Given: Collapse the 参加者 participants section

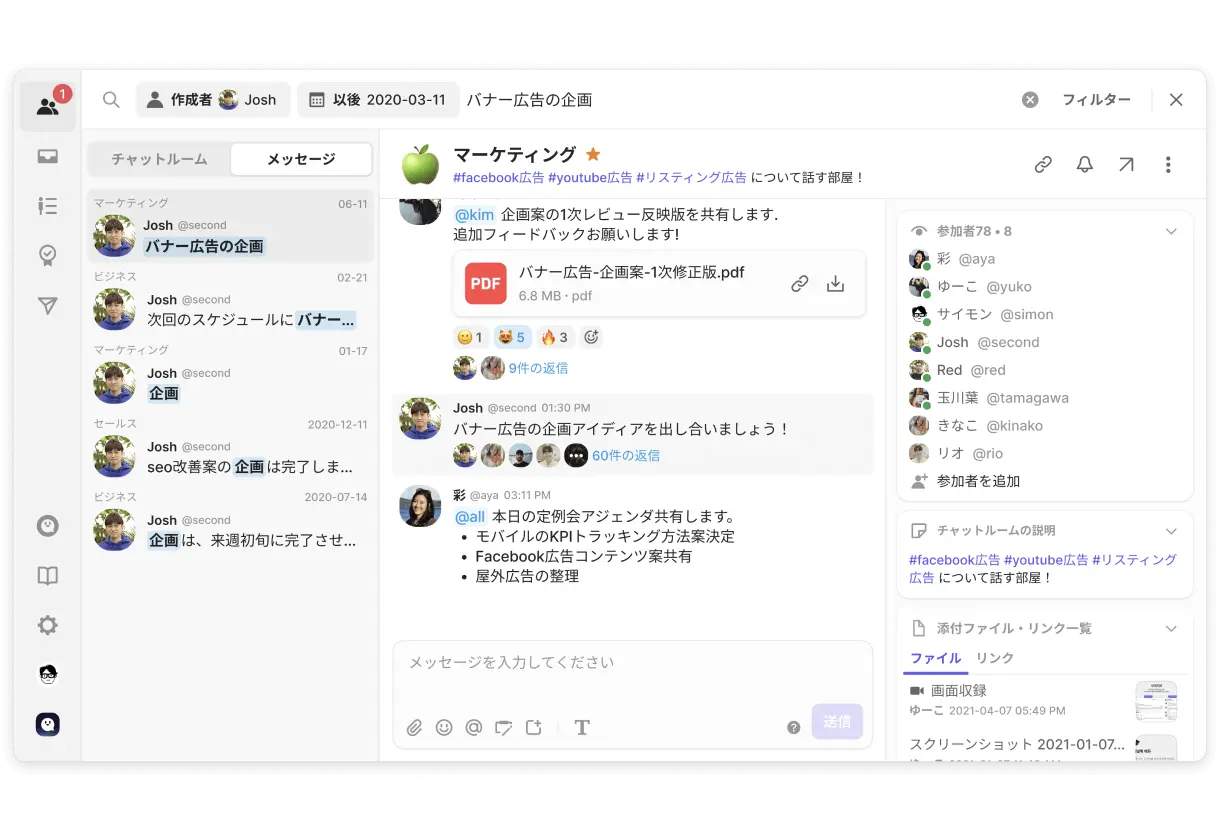Looking at the screenshot, I should [x=1171, y=231].
